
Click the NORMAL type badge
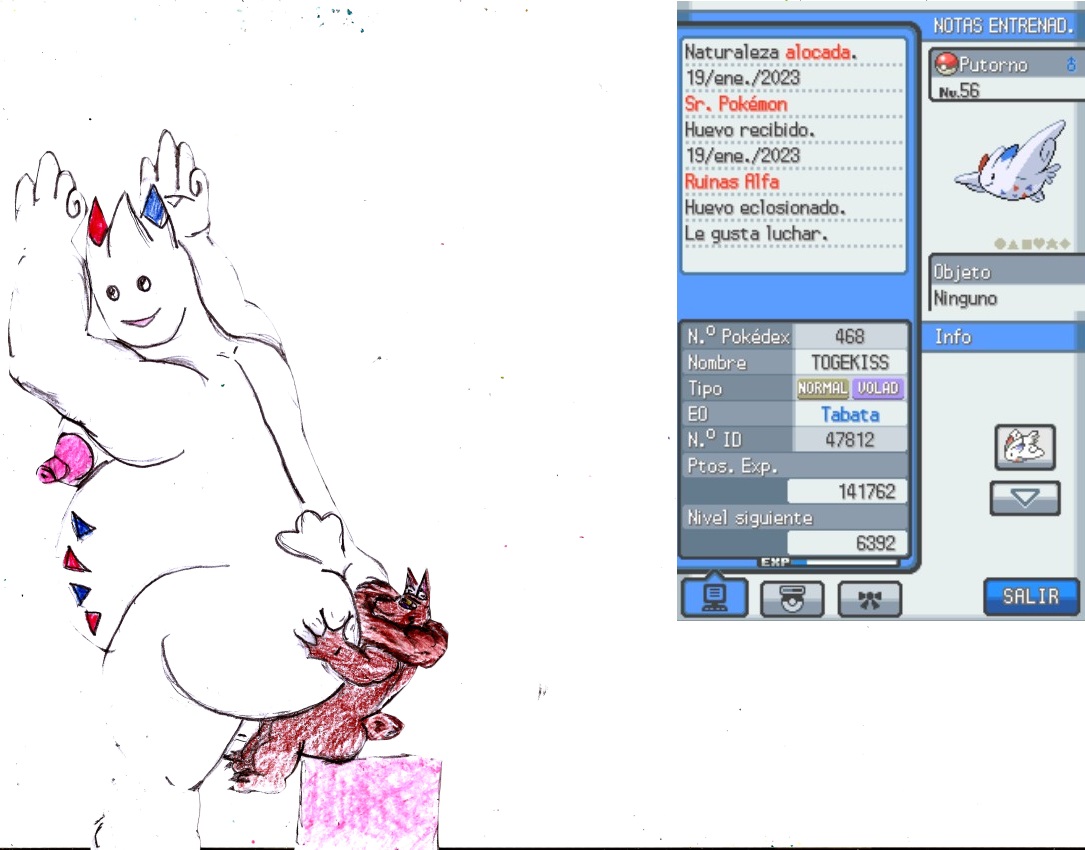(822, 388)
